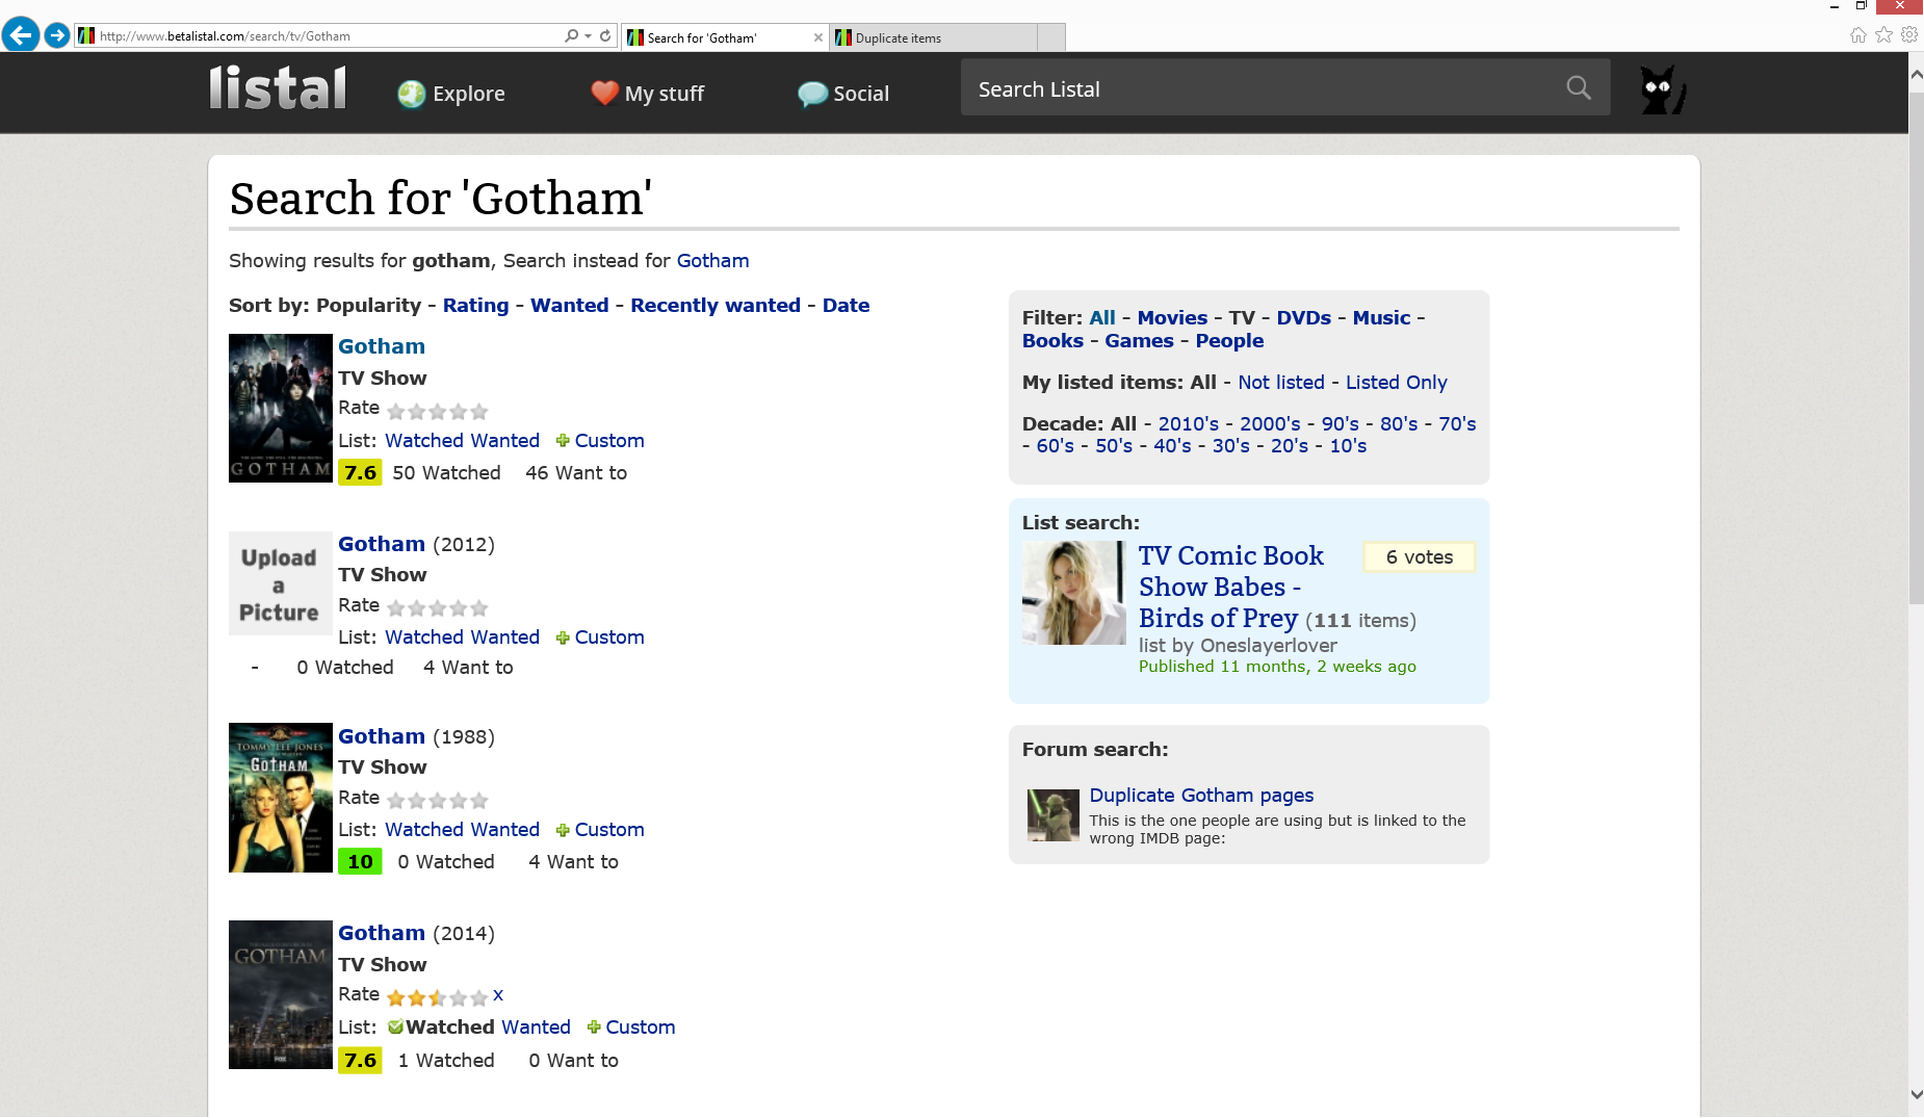Image resolution: width=1924 pixels, height=1118 pixels.
Task: Mark first Gotham show as Watched
Action: pyautogui.click(x=424, y=441)
